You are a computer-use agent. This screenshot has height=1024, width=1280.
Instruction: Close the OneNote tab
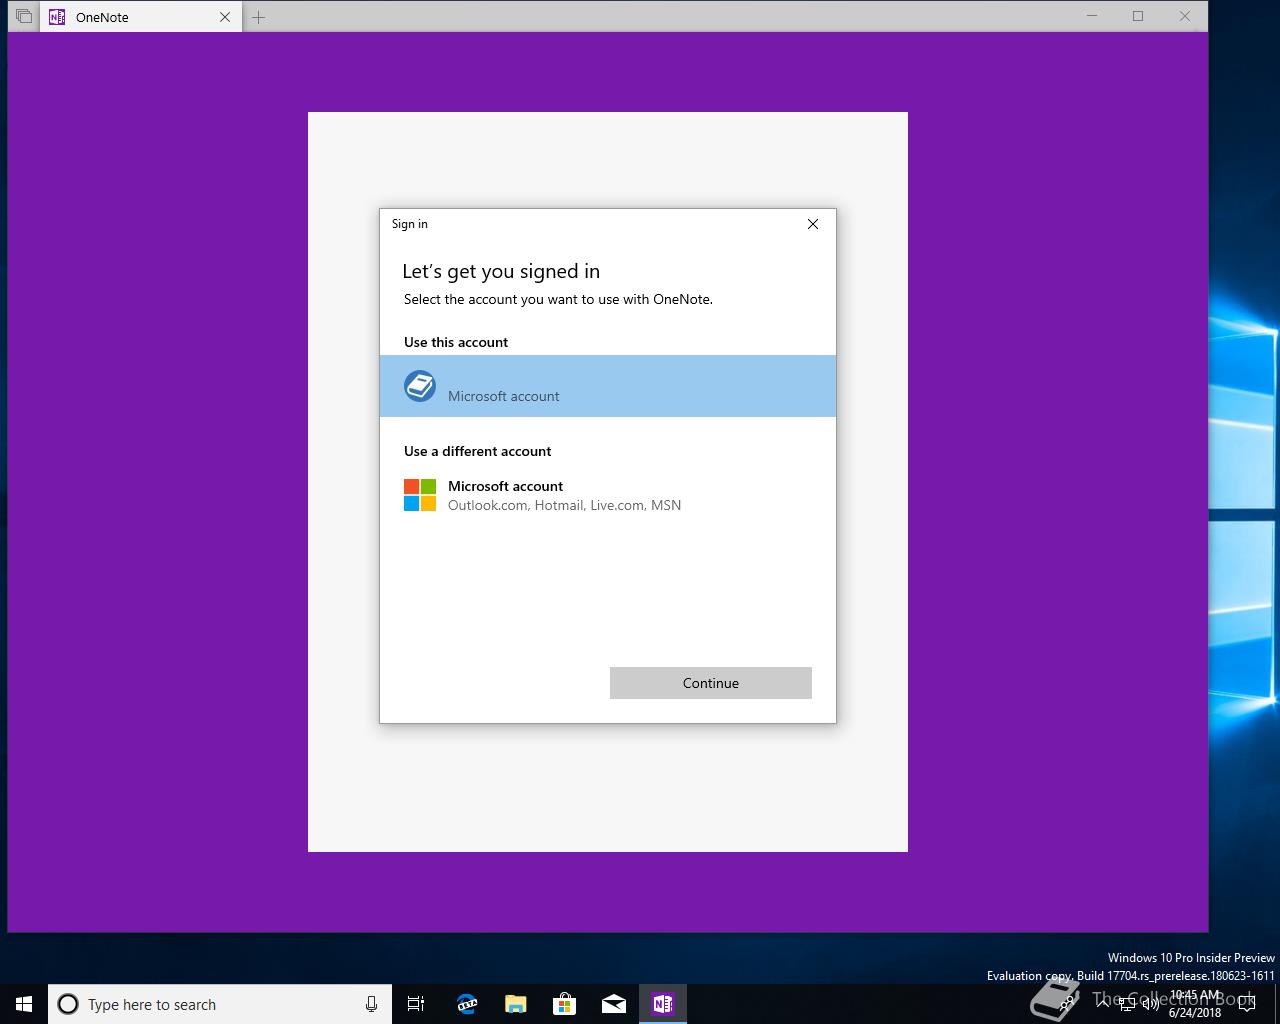point(225,17)
